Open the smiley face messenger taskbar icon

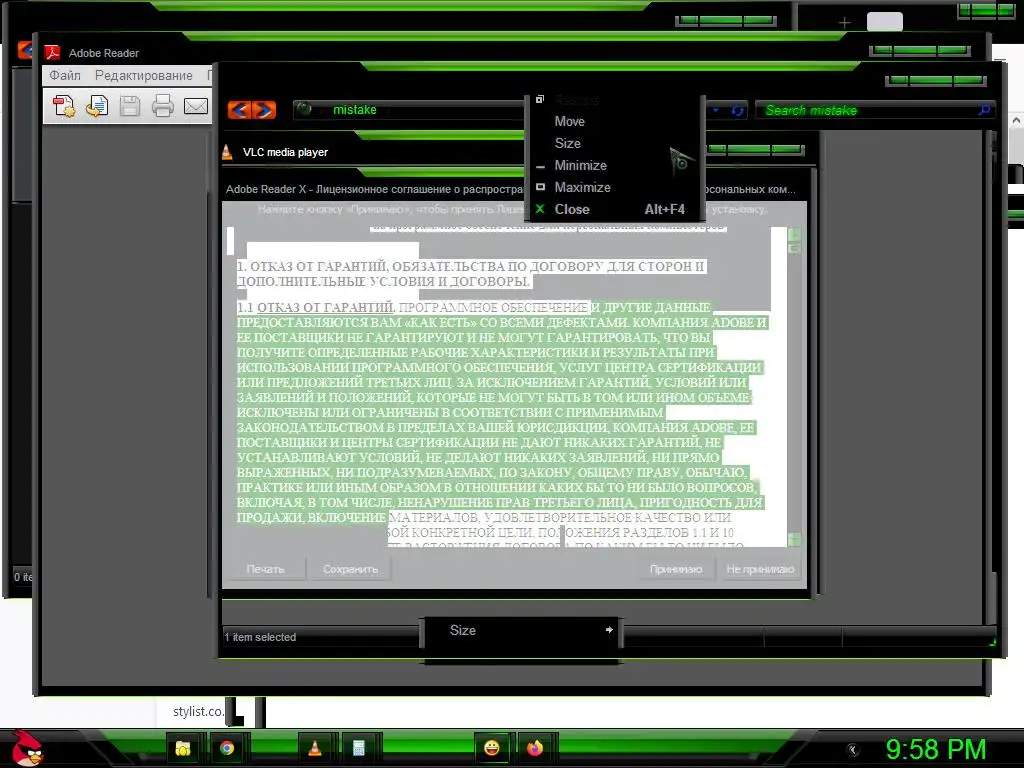[492, 748]
